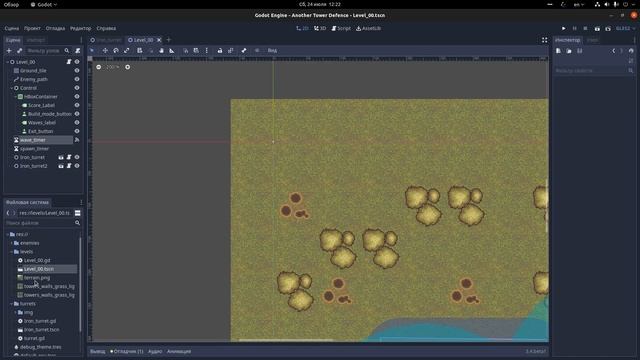Choose the Pan mode hand tool
Screen dimensions: 640x360
coord(161,51)
